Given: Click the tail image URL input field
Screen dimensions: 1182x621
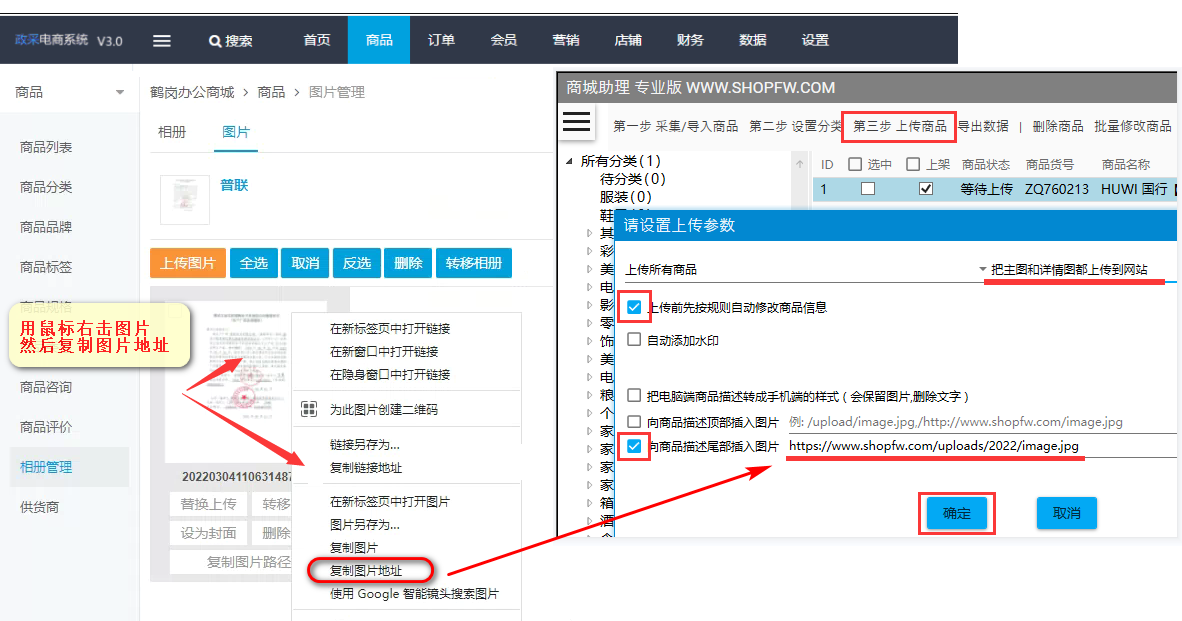Looking at the screenshot, I should coord(981,446).
